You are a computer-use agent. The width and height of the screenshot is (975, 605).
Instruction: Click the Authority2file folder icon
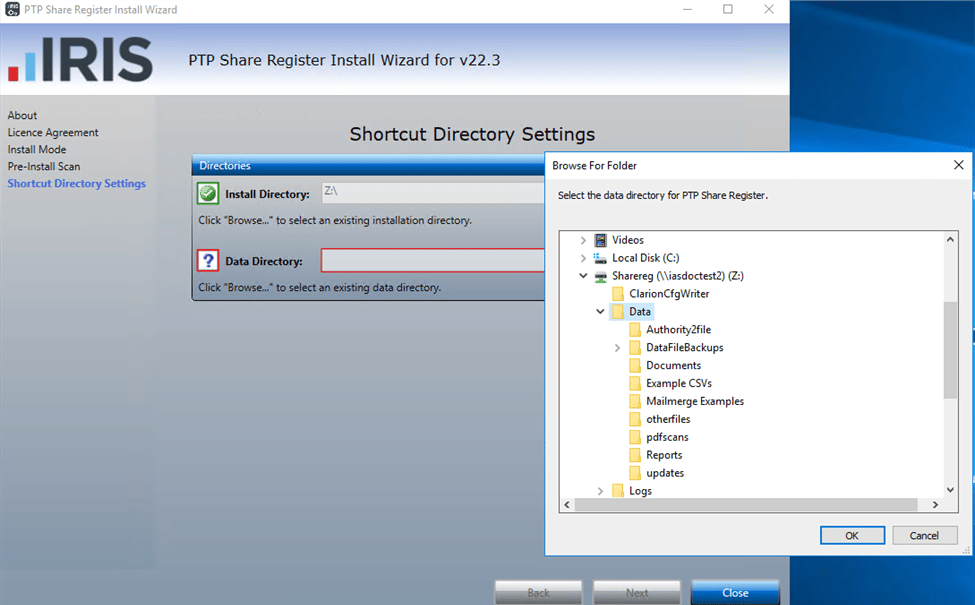pos(634,330)
